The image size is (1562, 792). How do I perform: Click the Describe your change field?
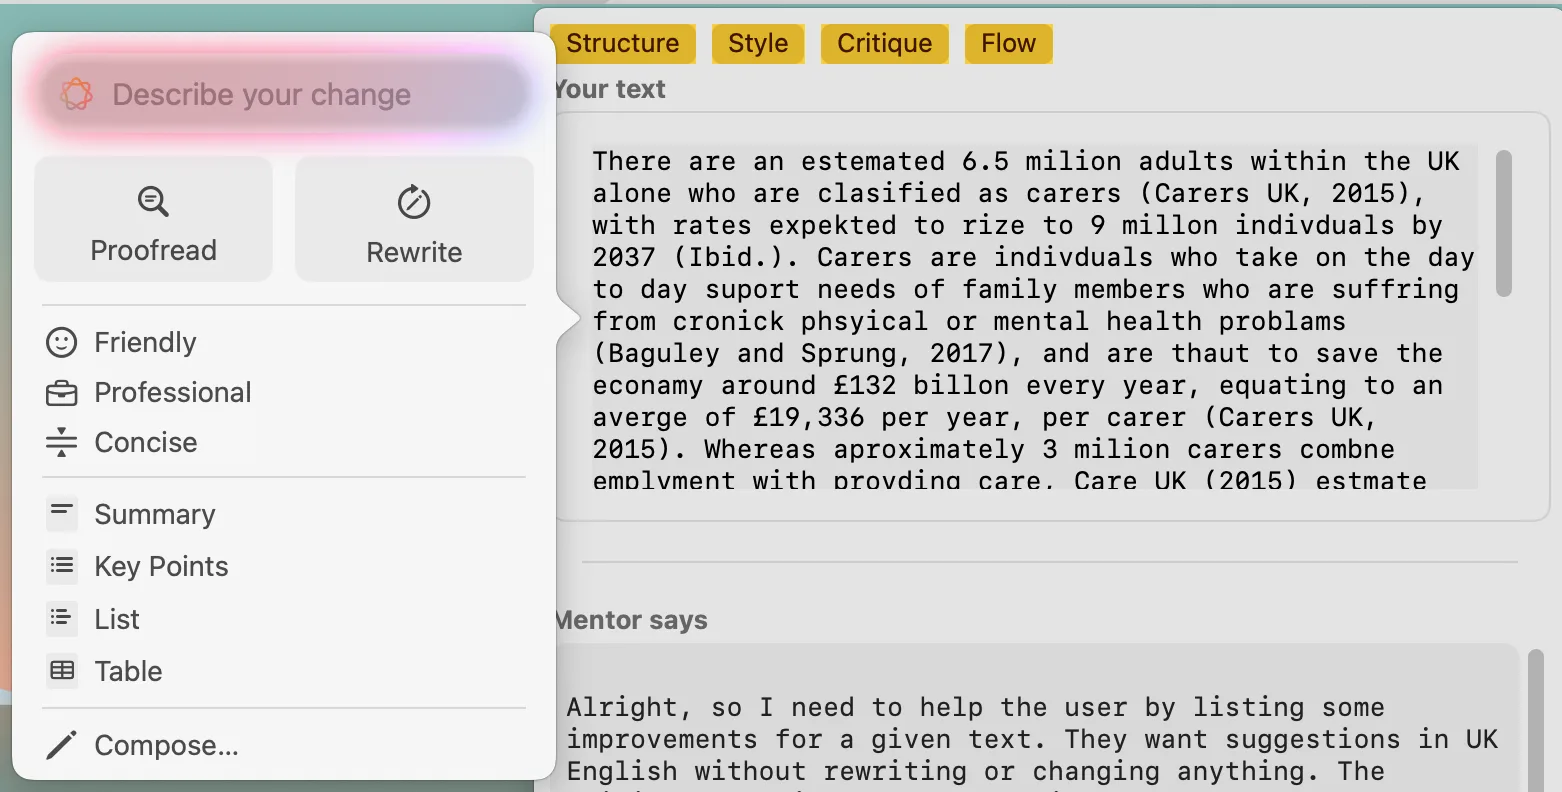pos(262,93)
